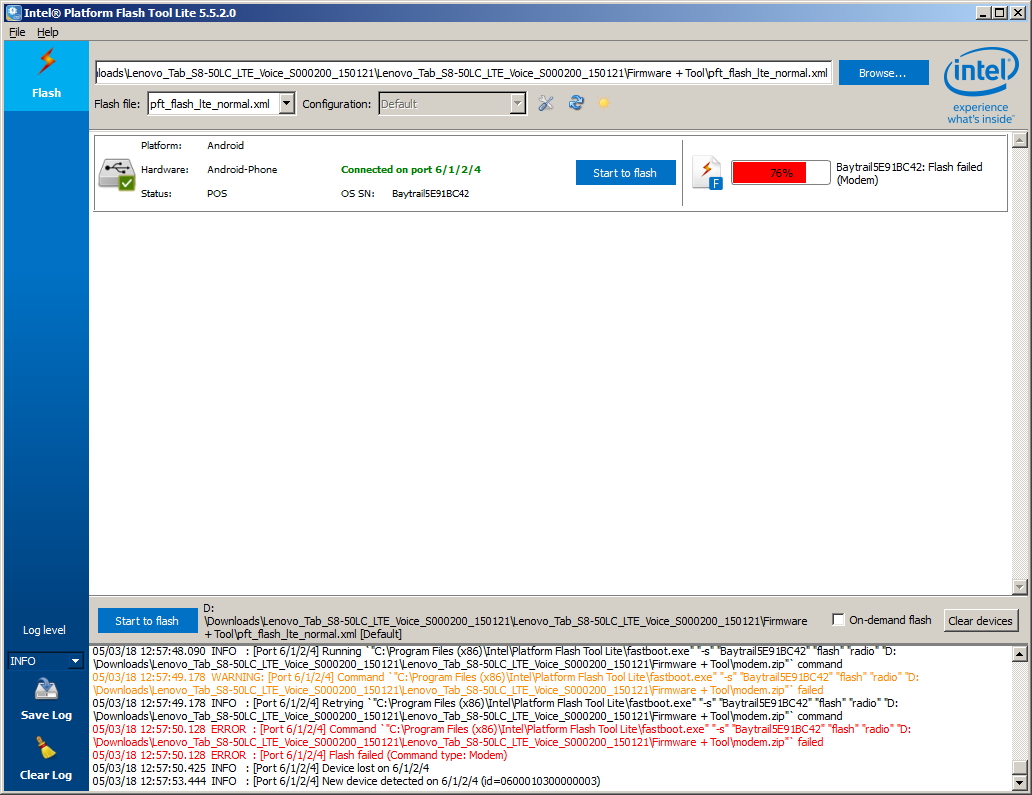Click Start to flash in device row
The image size is (1032, 795).
(x=625, y=173)
